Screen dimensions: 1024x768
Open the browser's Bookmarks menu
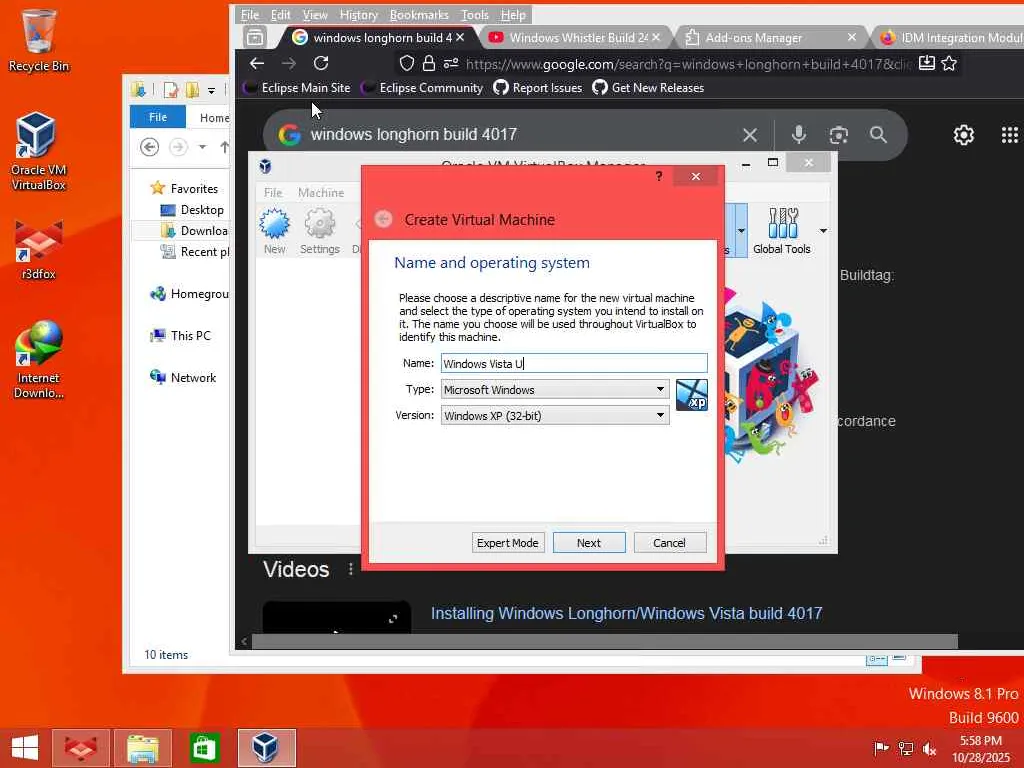pos(419,14)
